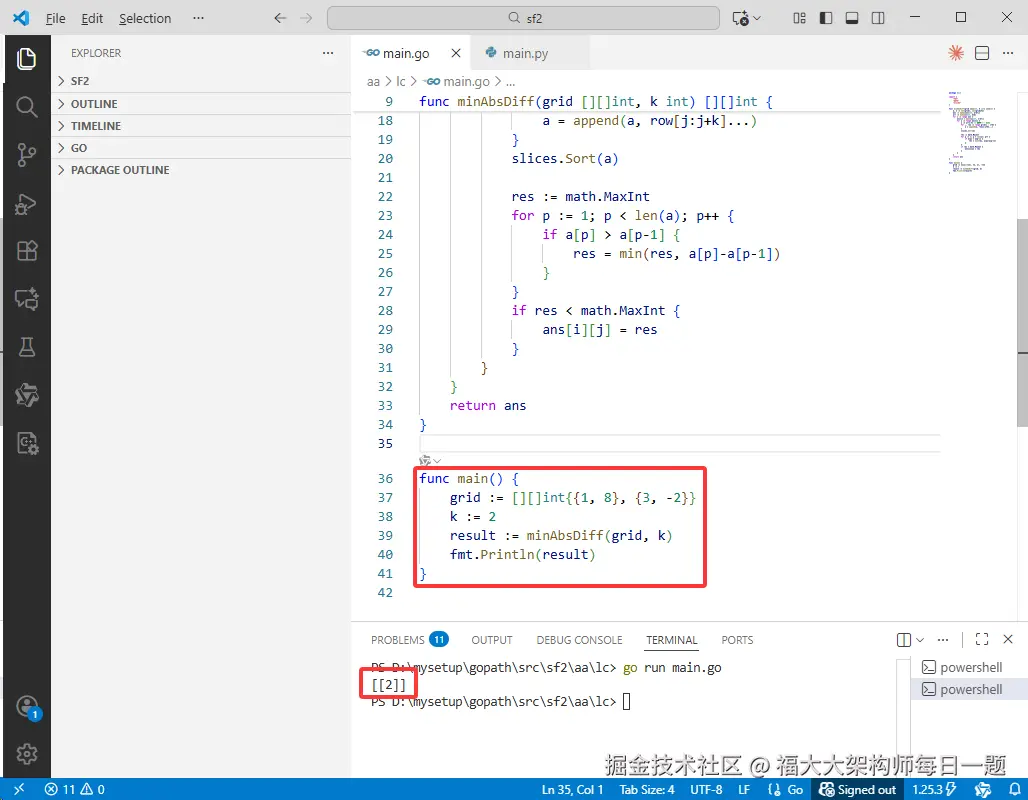Expand the PACKAGE OUTLINE section

click(x=201, y=170)
